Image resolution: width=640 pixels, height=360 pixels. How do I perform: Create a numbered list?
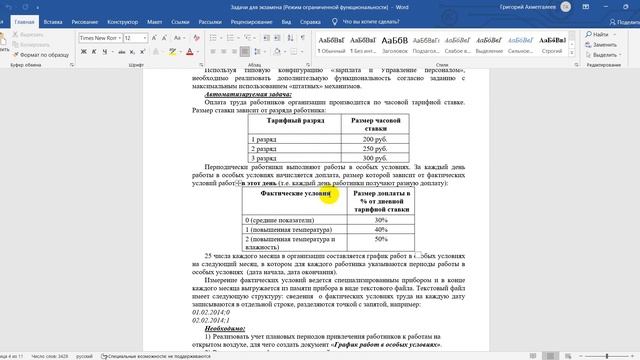click(231, 38)
